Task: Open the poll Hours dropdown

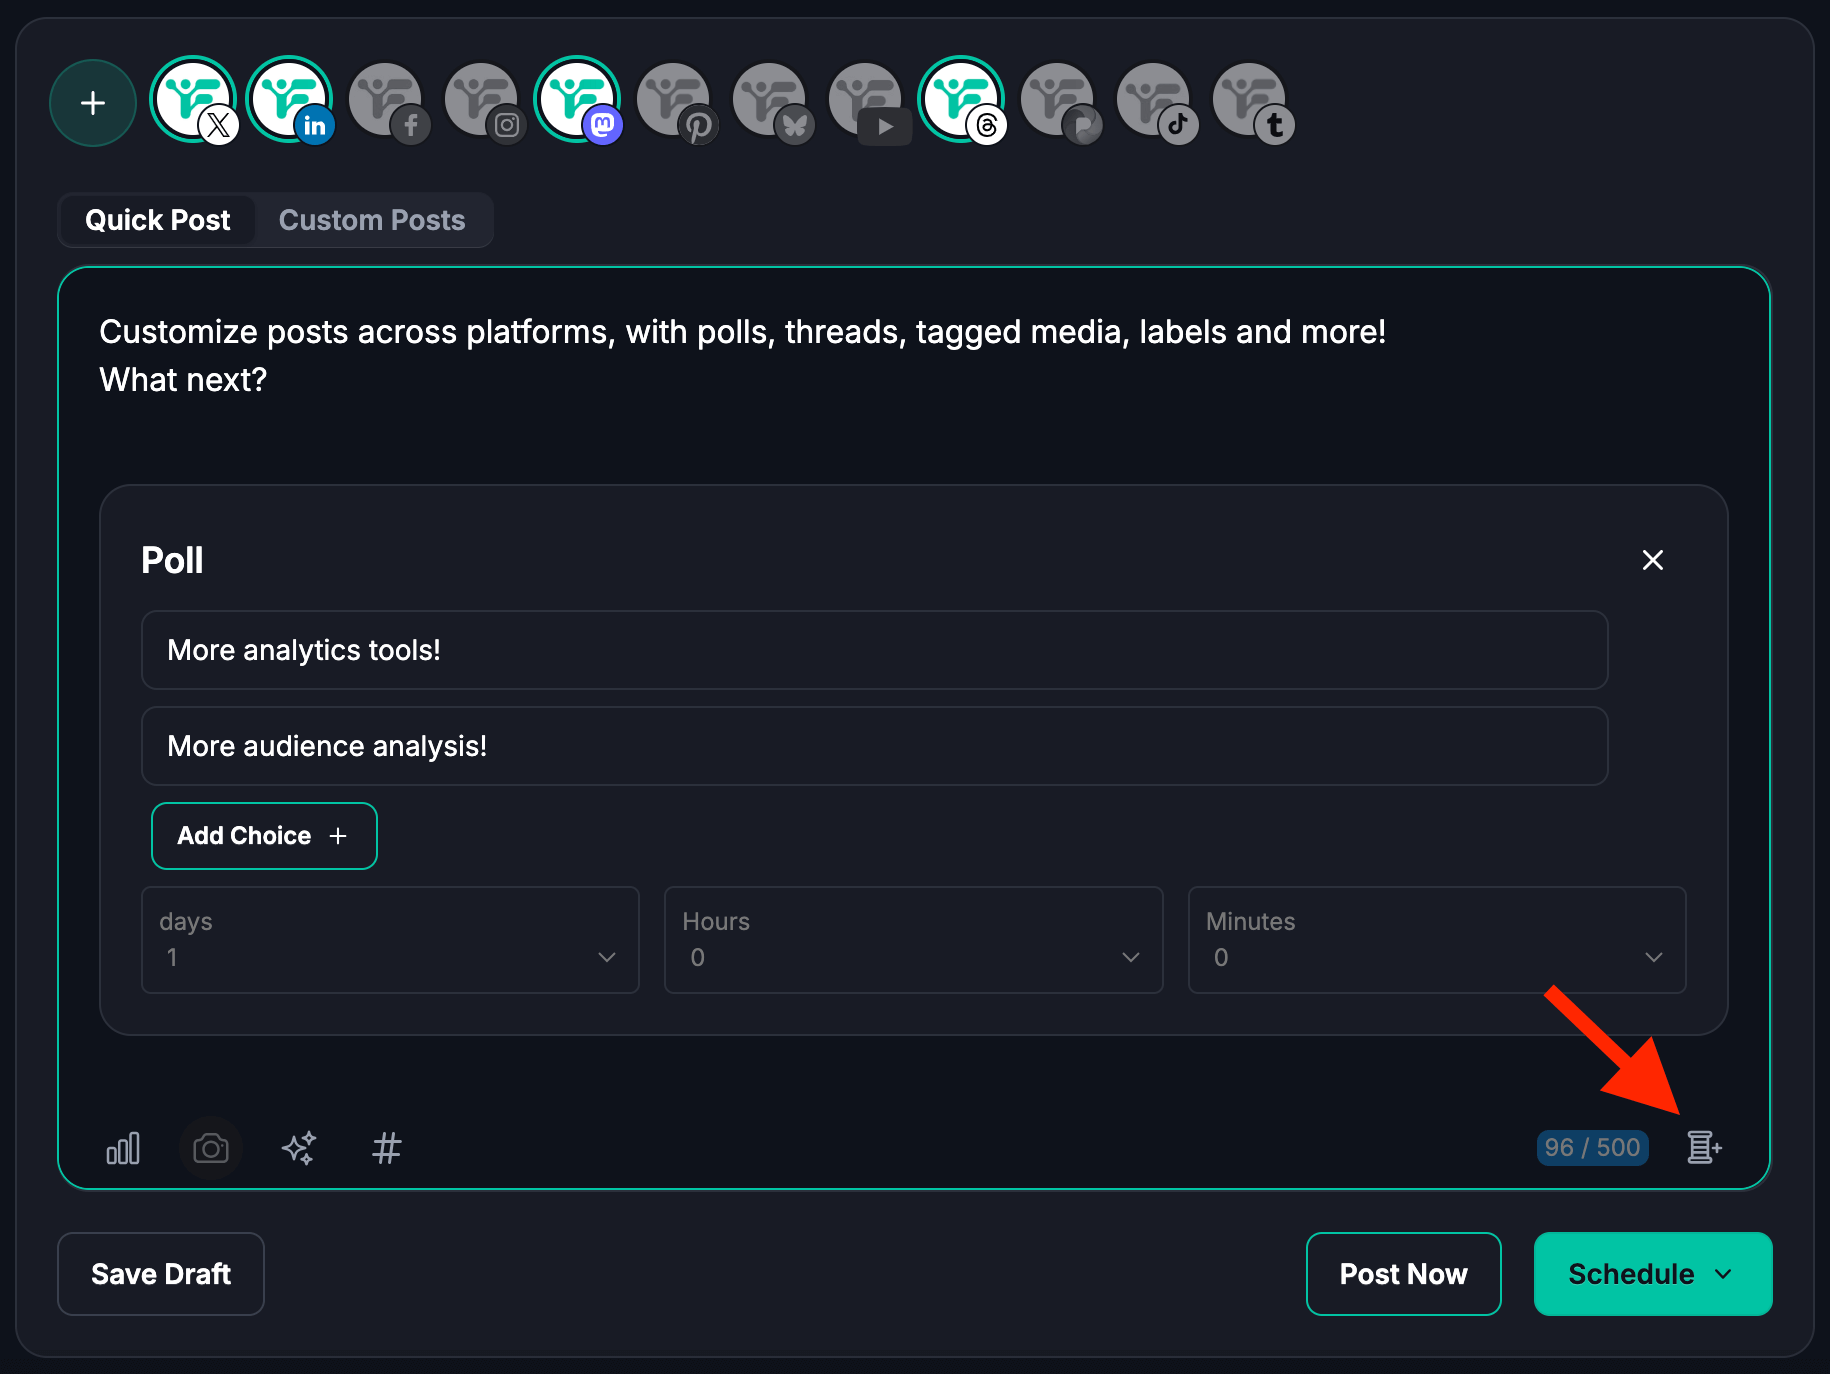Action: tap(913, 940)
